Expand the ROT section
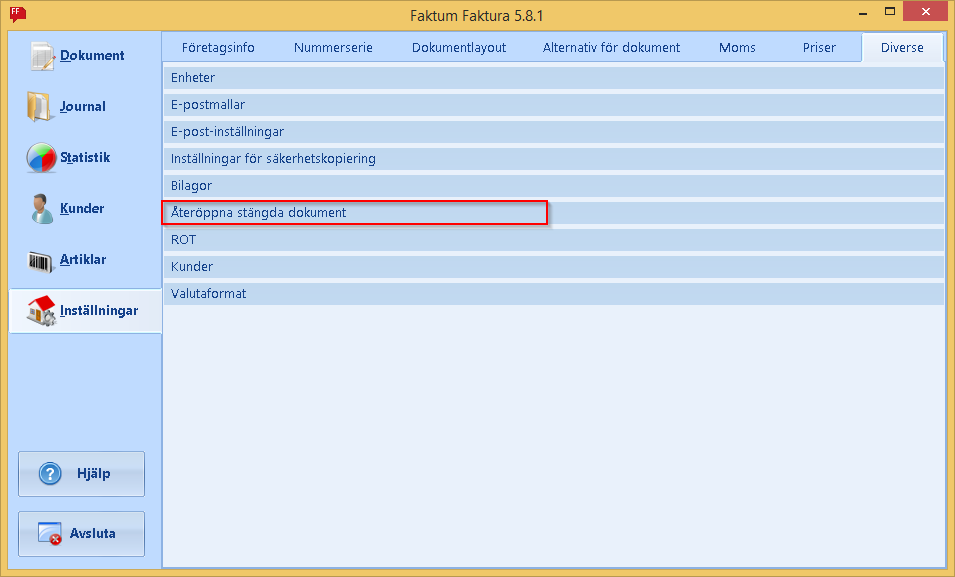The width and height of the screenshot is (955, 577). (x=554, y=239)
